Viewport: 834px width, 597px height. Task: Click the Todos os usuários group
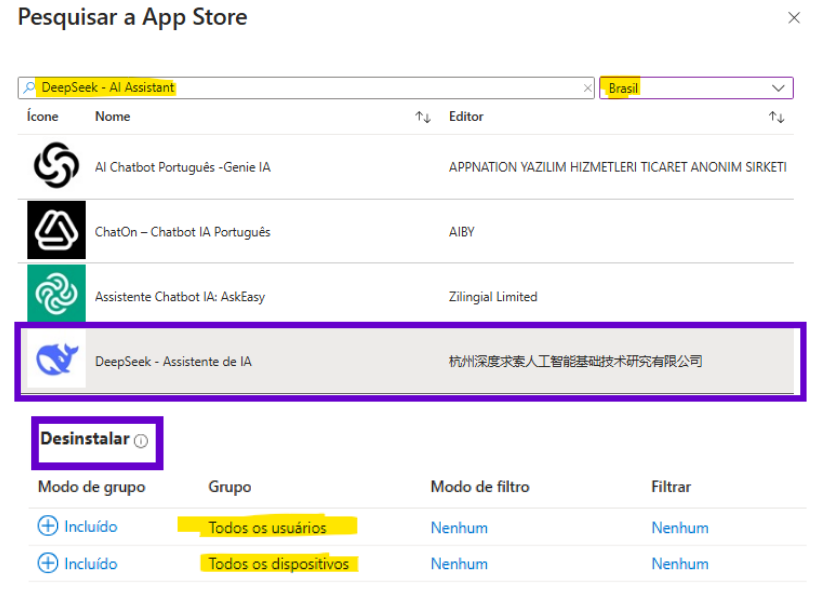pyautogui.click(x=268, y=528)
